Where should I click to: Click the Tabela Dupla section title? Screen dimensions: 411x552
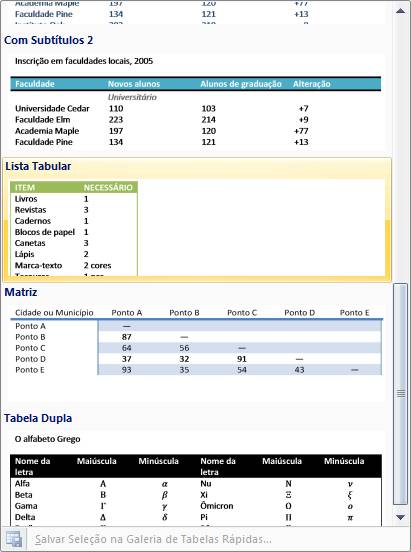point(38,418)
